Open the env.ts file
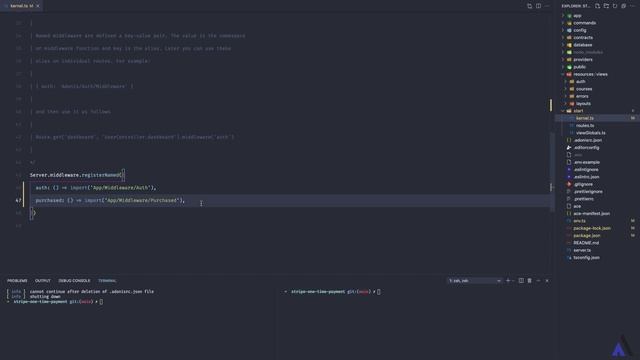Image resolution: width=640 pixels, height=360 pixels. [579, 221]
